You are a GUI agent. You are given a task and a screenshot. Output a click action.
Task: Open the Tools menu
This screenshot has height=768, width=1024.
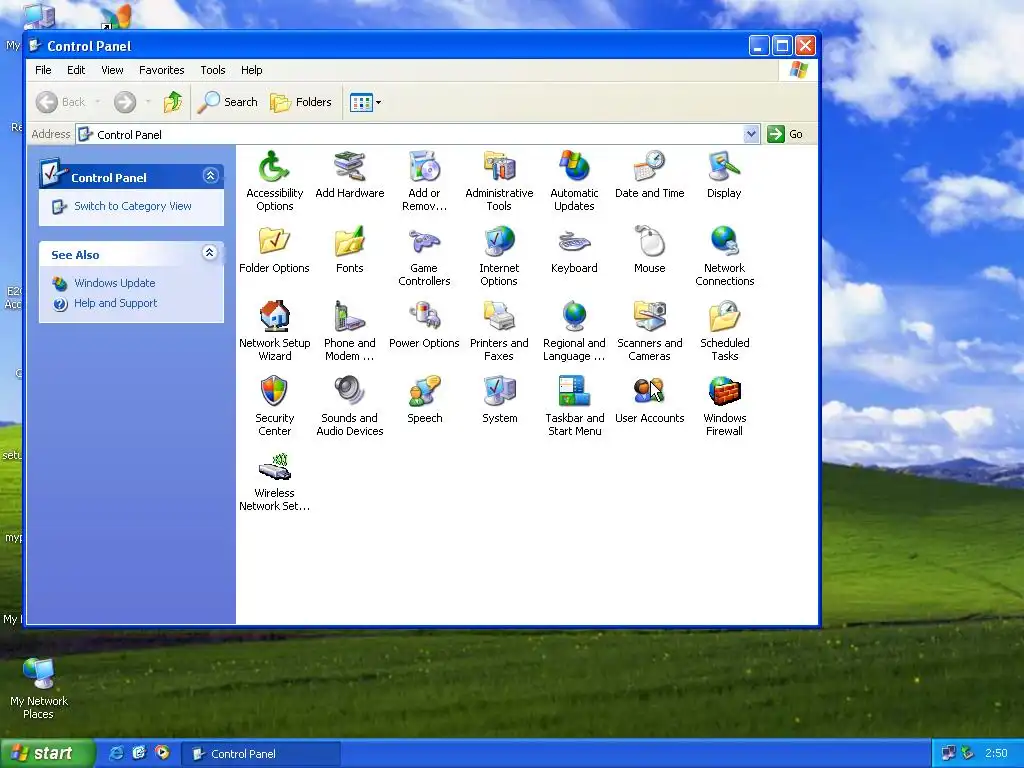tap(212, 70)
